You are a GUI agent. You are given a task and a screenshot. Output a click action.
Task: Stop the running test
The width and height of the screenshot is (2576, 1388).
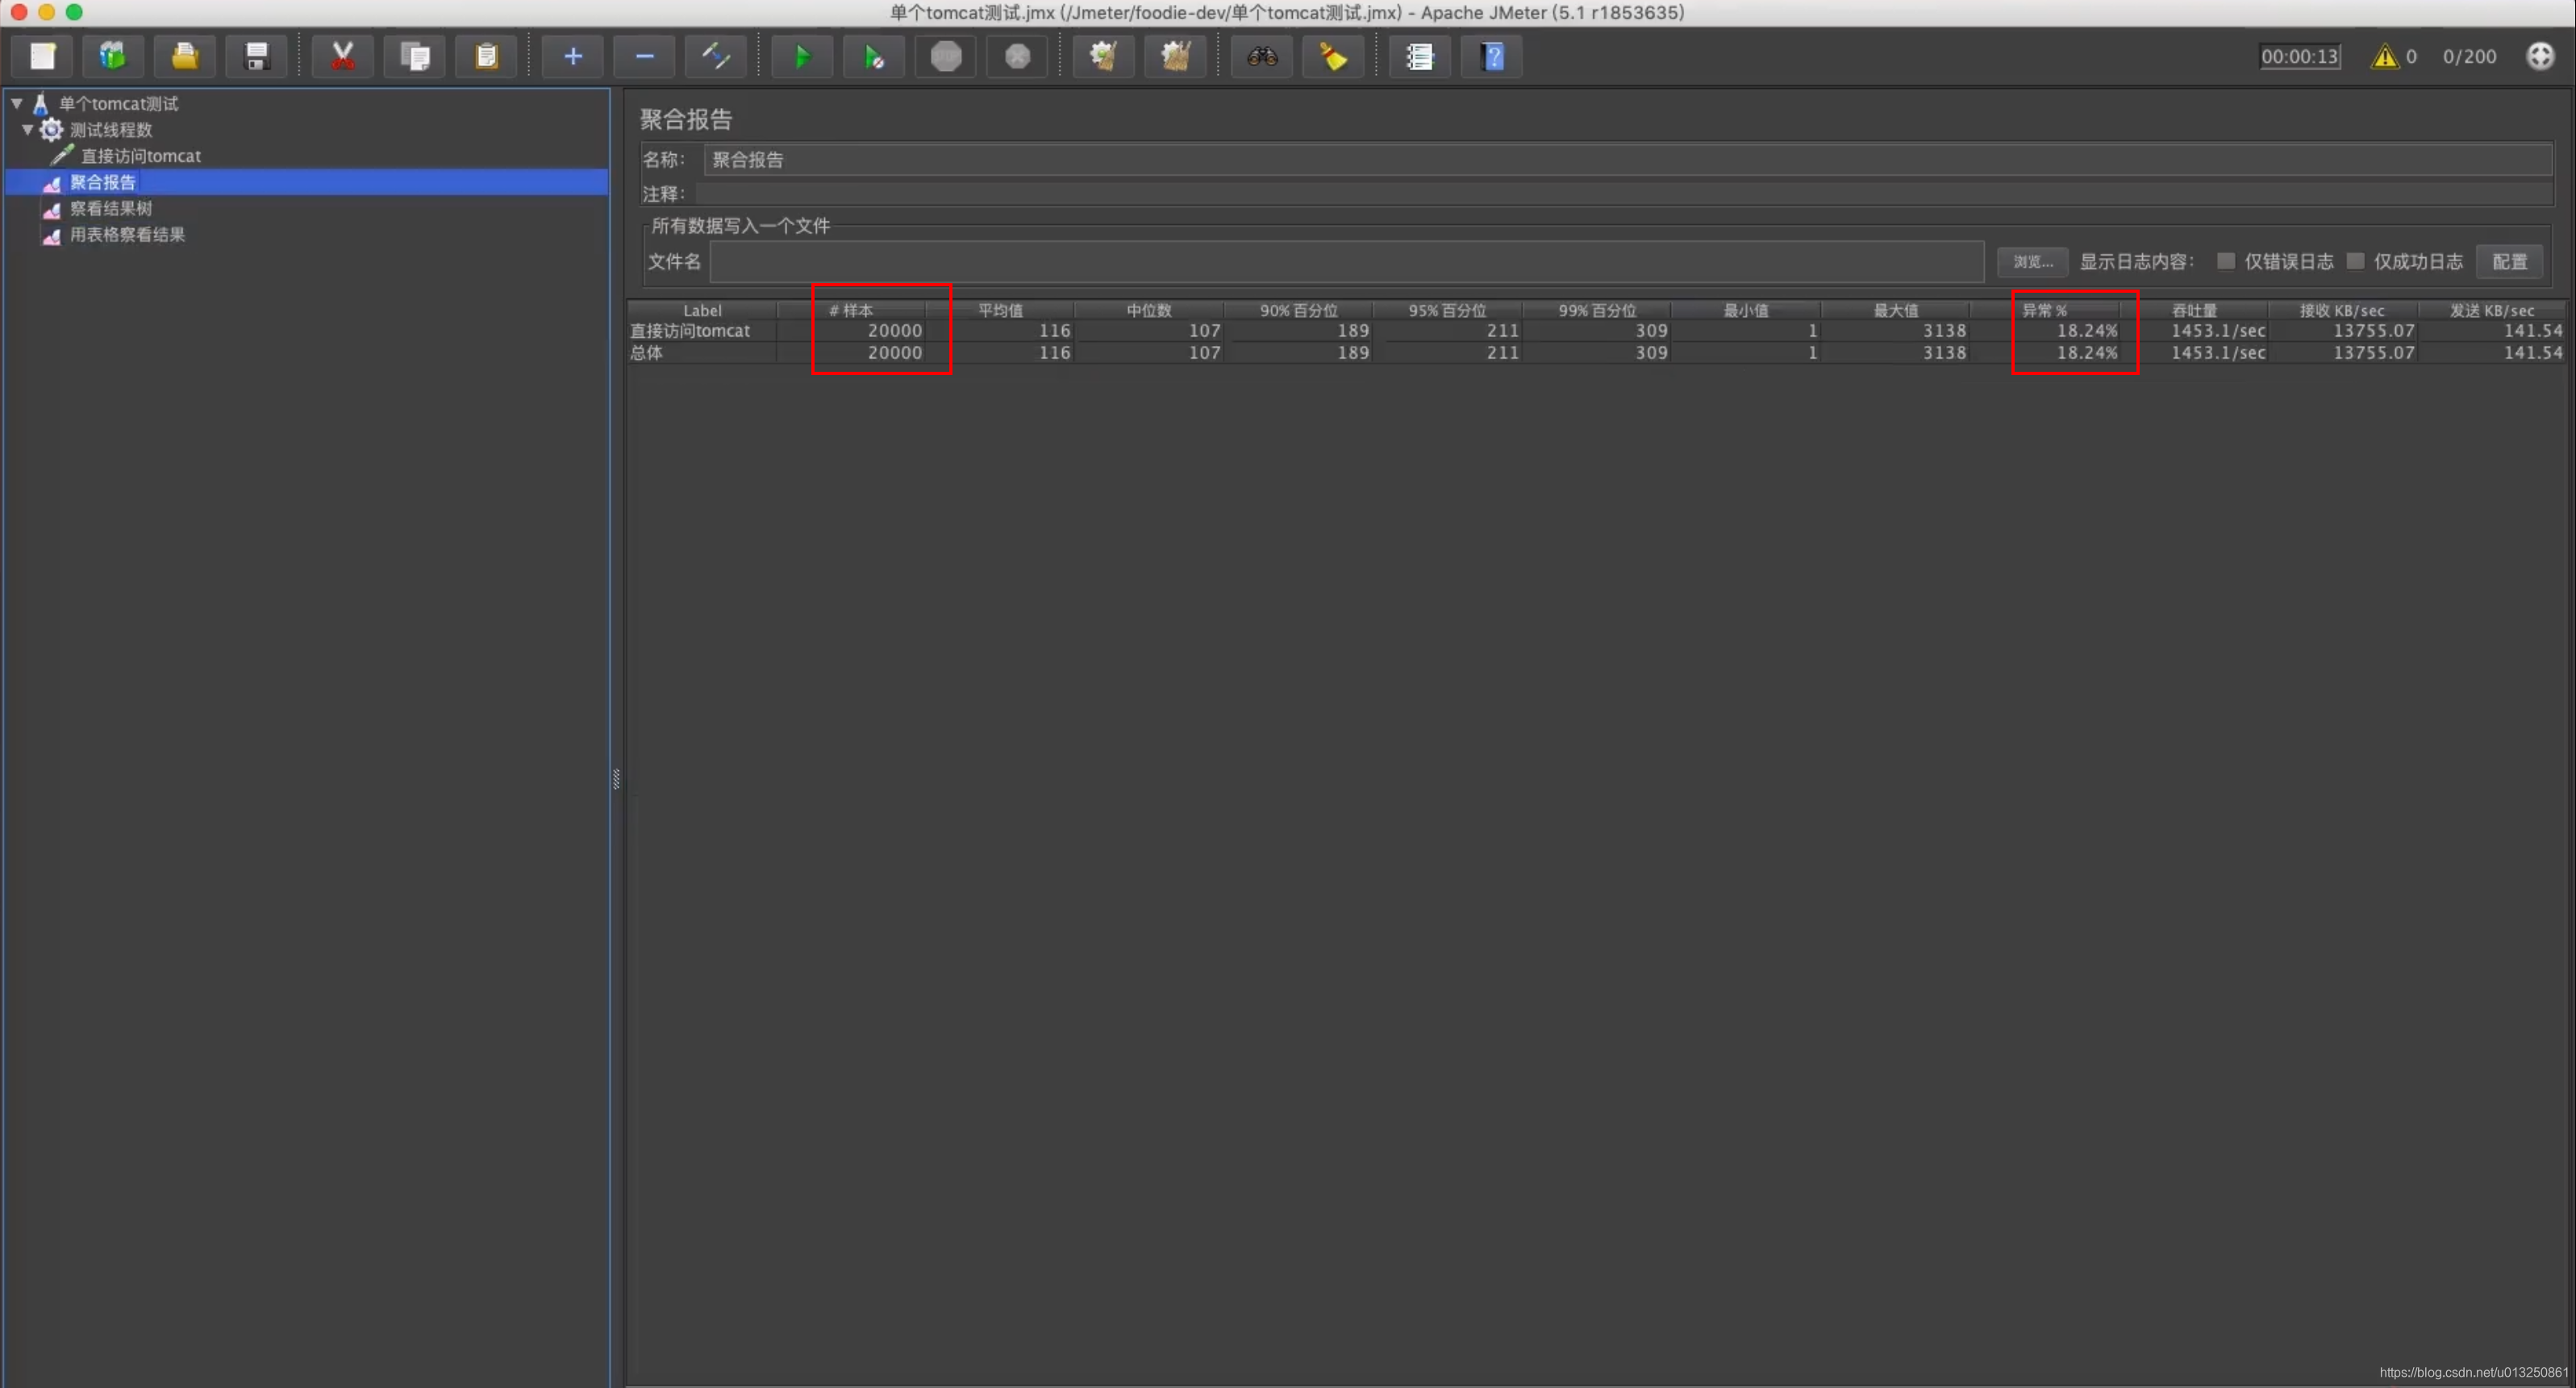click(946, 56)
